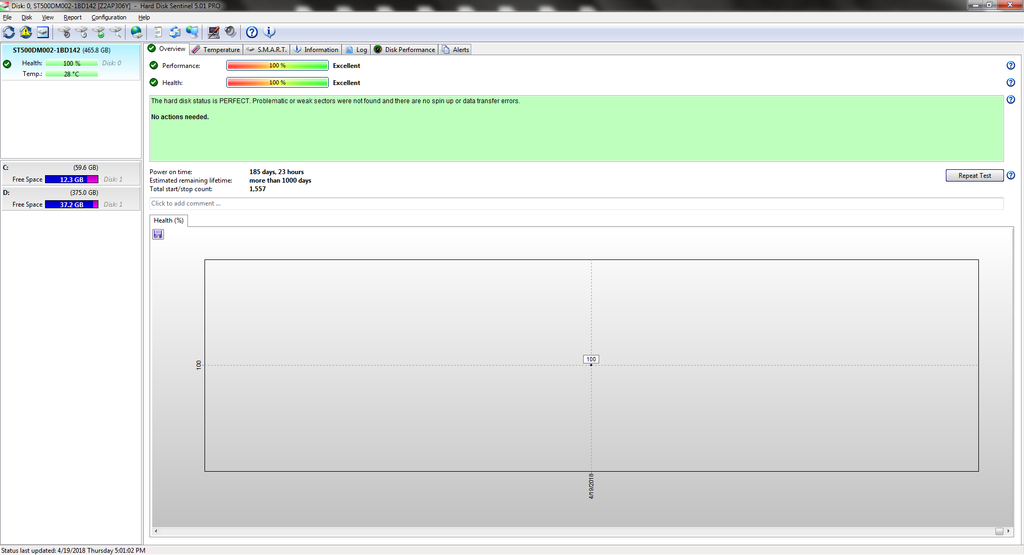Screen dimensions: 1024x555
Task: Open the Configuration menu
Action: point(108,18)
